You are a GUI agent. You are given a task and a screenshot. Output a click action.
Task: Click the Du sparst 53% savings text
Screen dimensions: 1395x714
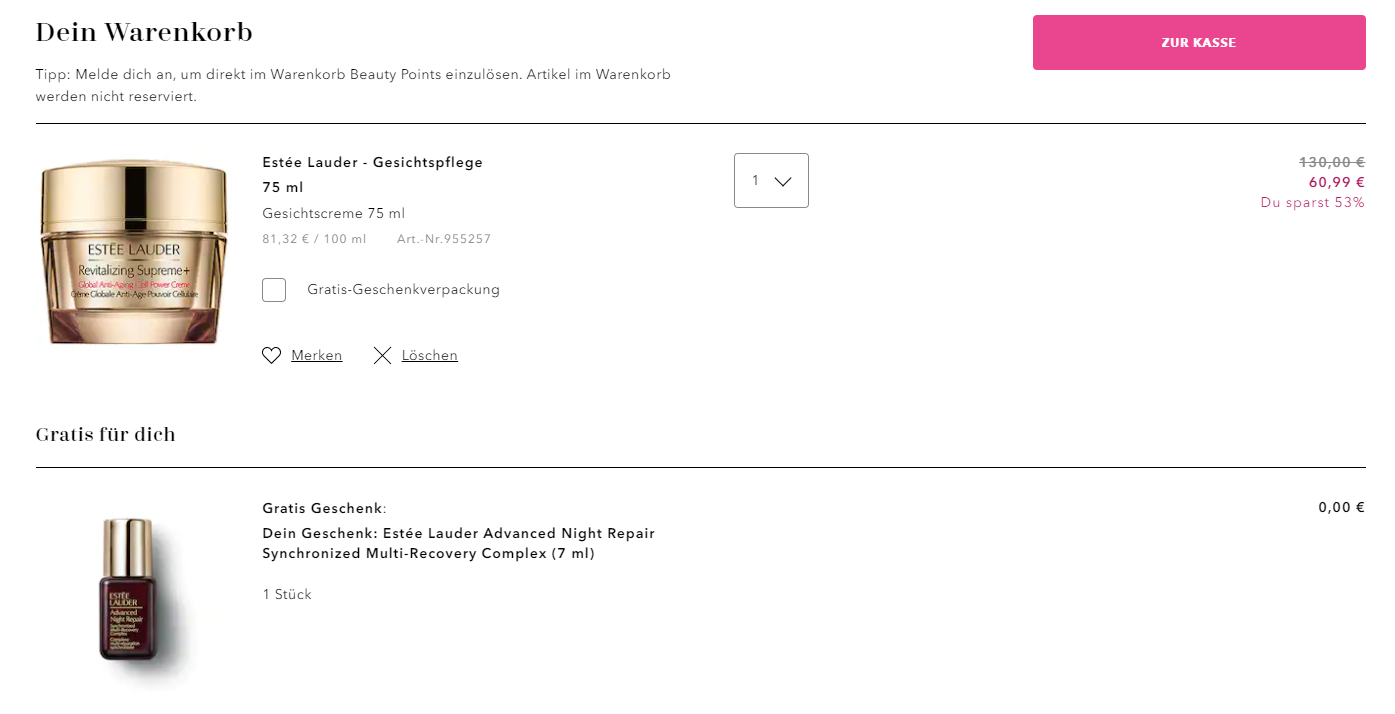point(1312,202)
